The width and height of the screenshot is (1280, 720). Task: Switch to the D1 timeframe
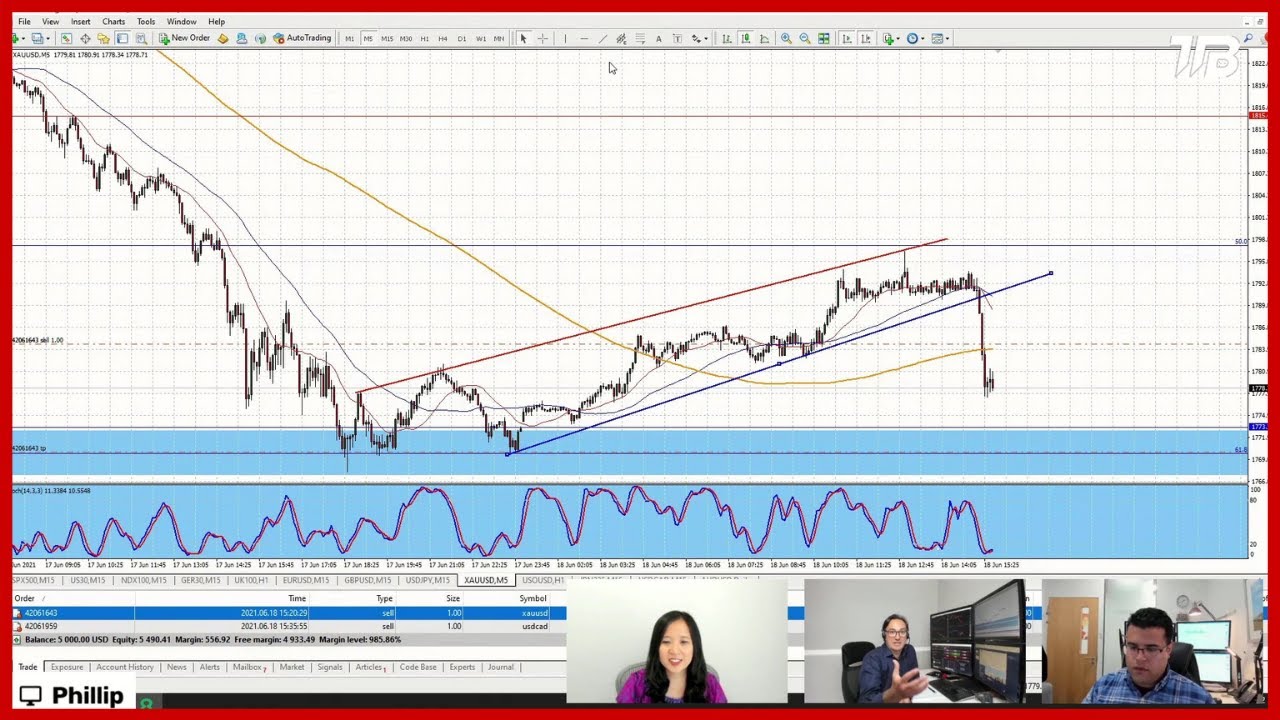coord(462,38)
